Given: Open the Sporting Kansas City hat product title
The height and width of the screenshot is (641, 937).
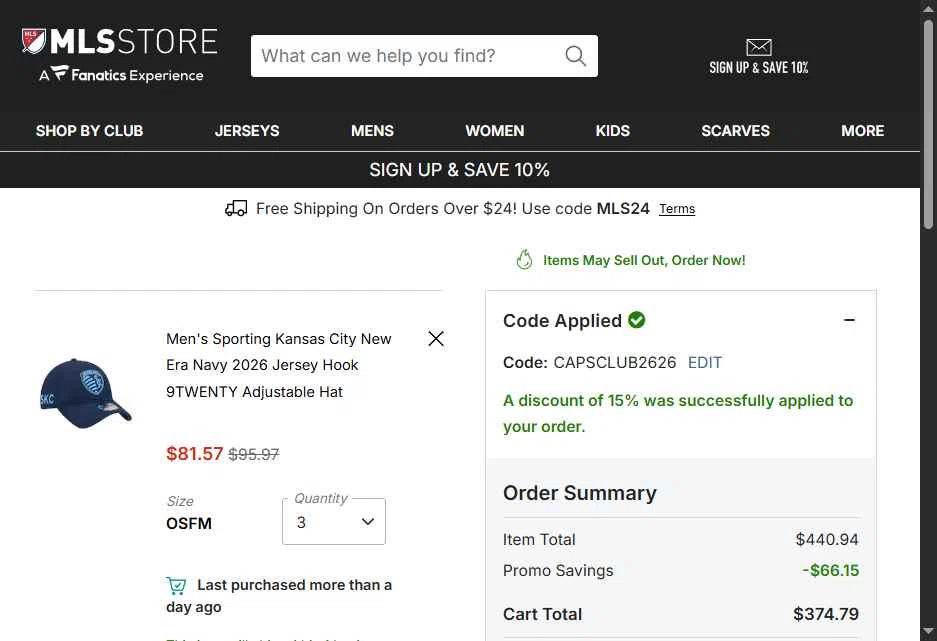Looking at the screenshot, I should [278, 365].
